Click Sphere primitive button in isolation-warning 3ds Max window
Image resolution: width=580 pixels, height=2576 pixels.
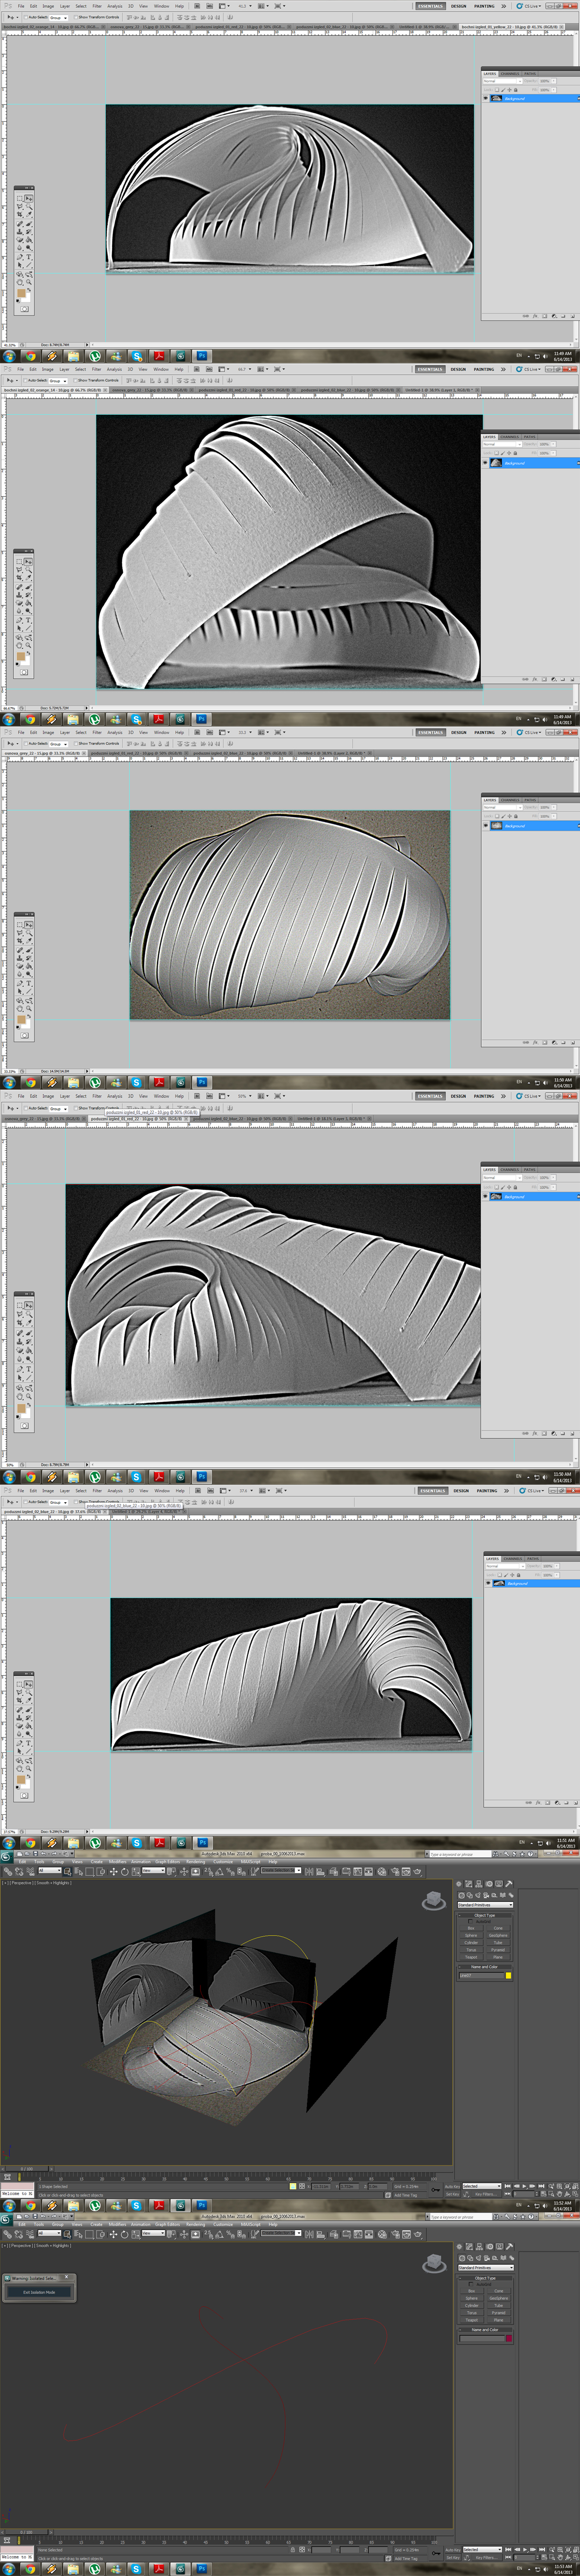click(471, 2298)
